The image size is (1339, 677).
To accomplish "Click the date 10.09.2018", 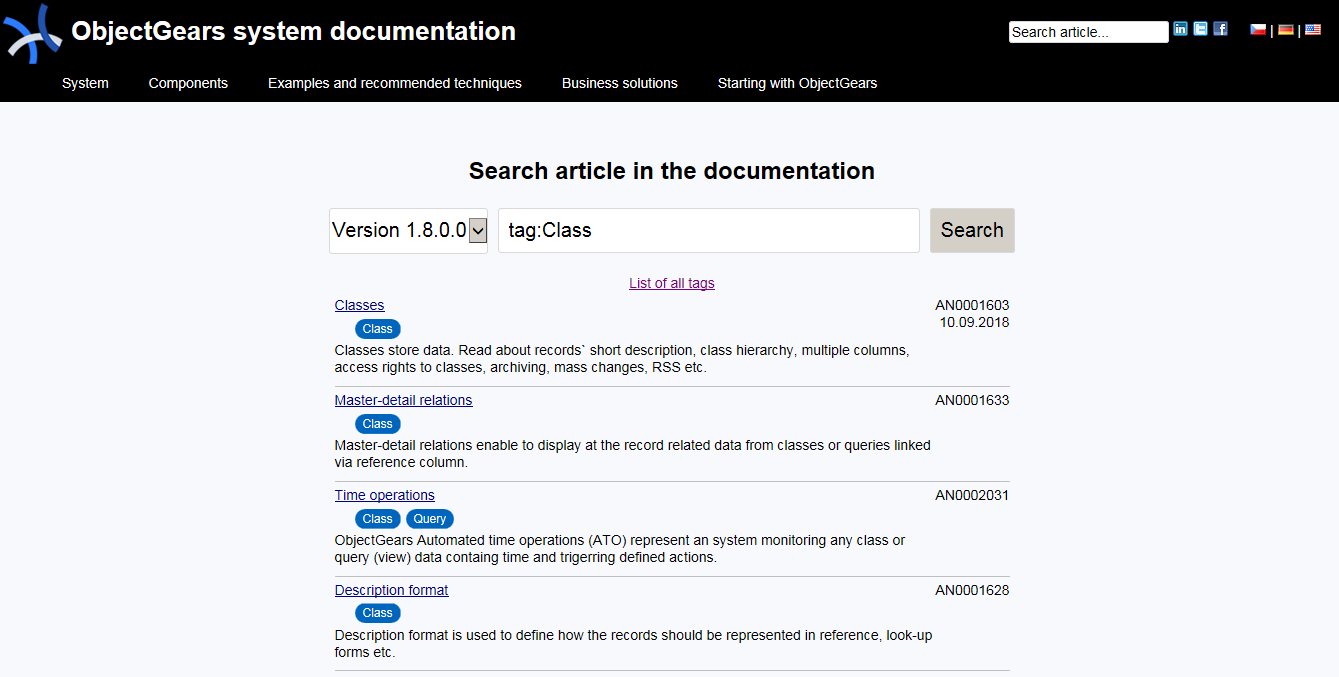I will coord(974,323).
